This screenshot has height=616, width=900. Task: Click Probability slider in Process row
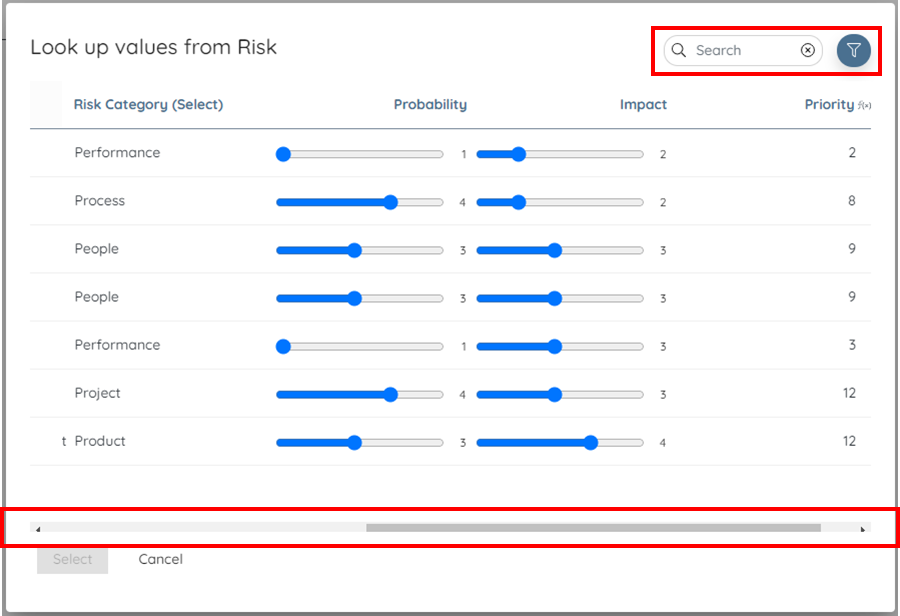point(360,202)
